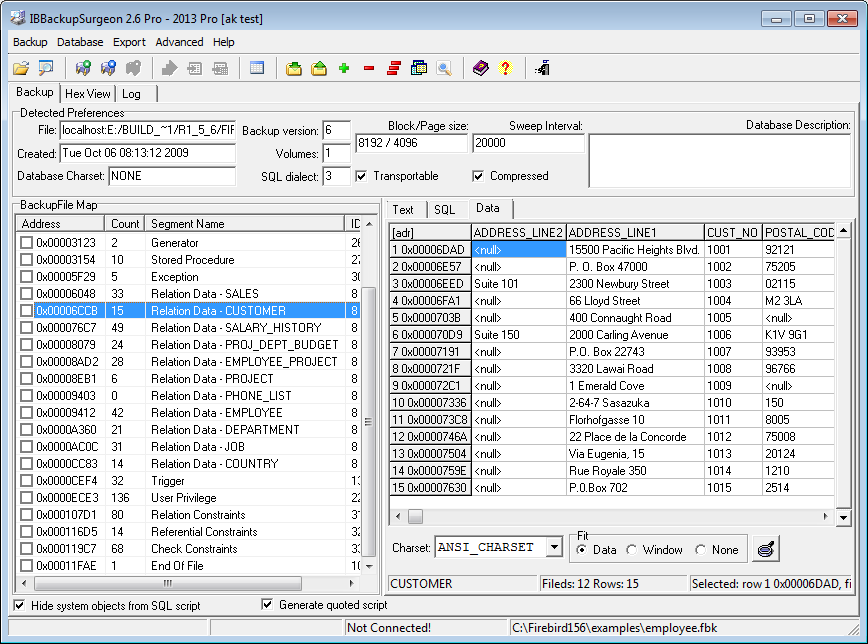Tick the checkbox for Relation Data - SALES
Screen dimensions: 868x644
tap(26, 293)
